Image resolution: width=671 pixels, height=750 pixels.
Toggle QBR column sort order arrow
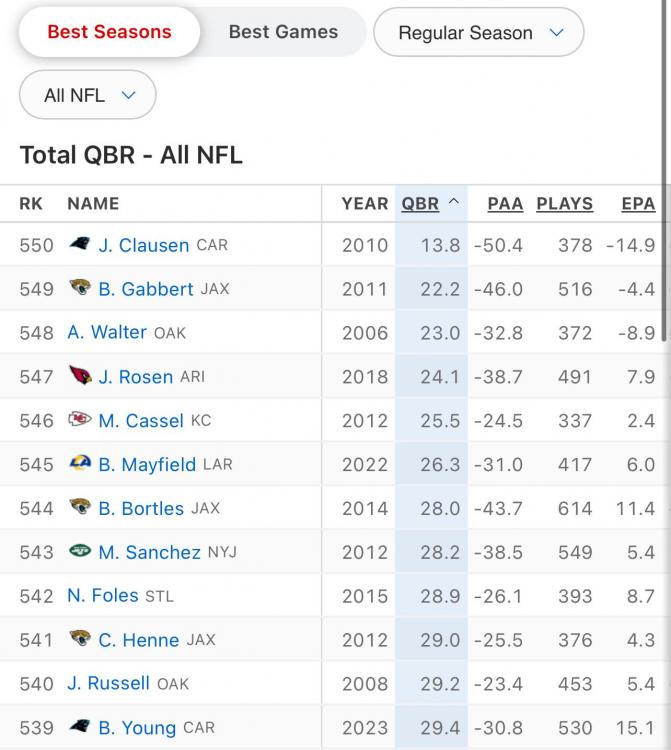[x=454, y=203]
